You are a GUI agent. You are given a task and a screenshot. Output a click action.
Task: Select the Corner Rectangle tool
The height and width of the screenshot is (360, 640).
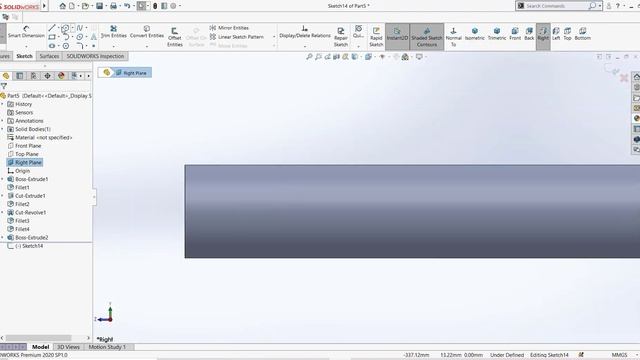coord(52,37)
